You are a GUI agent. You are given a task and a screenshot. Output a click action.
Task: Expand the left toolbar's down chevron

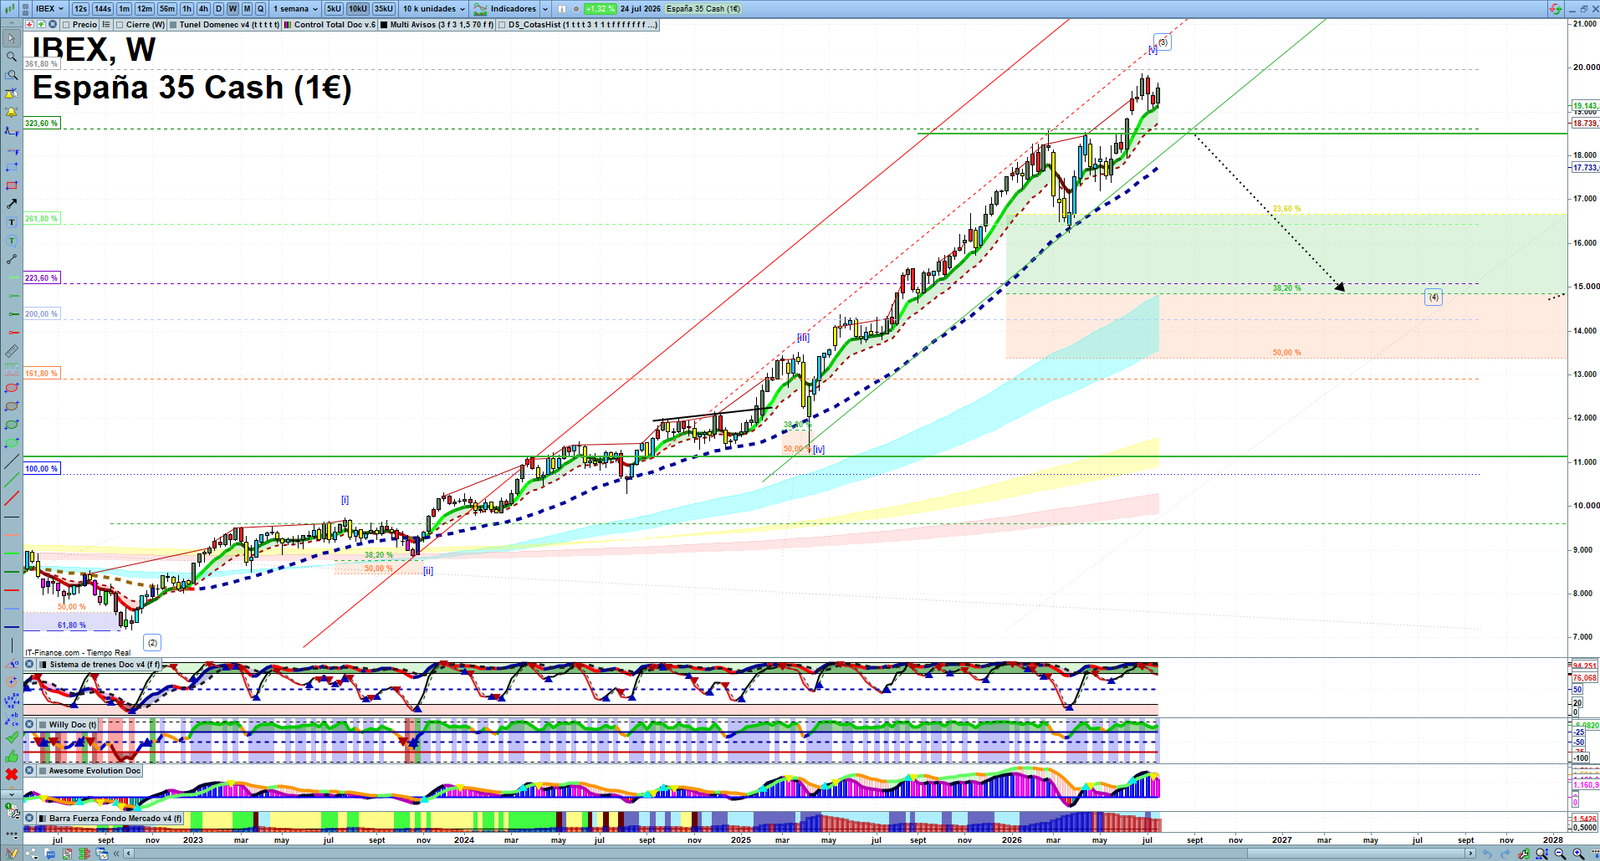coord(11,793)
